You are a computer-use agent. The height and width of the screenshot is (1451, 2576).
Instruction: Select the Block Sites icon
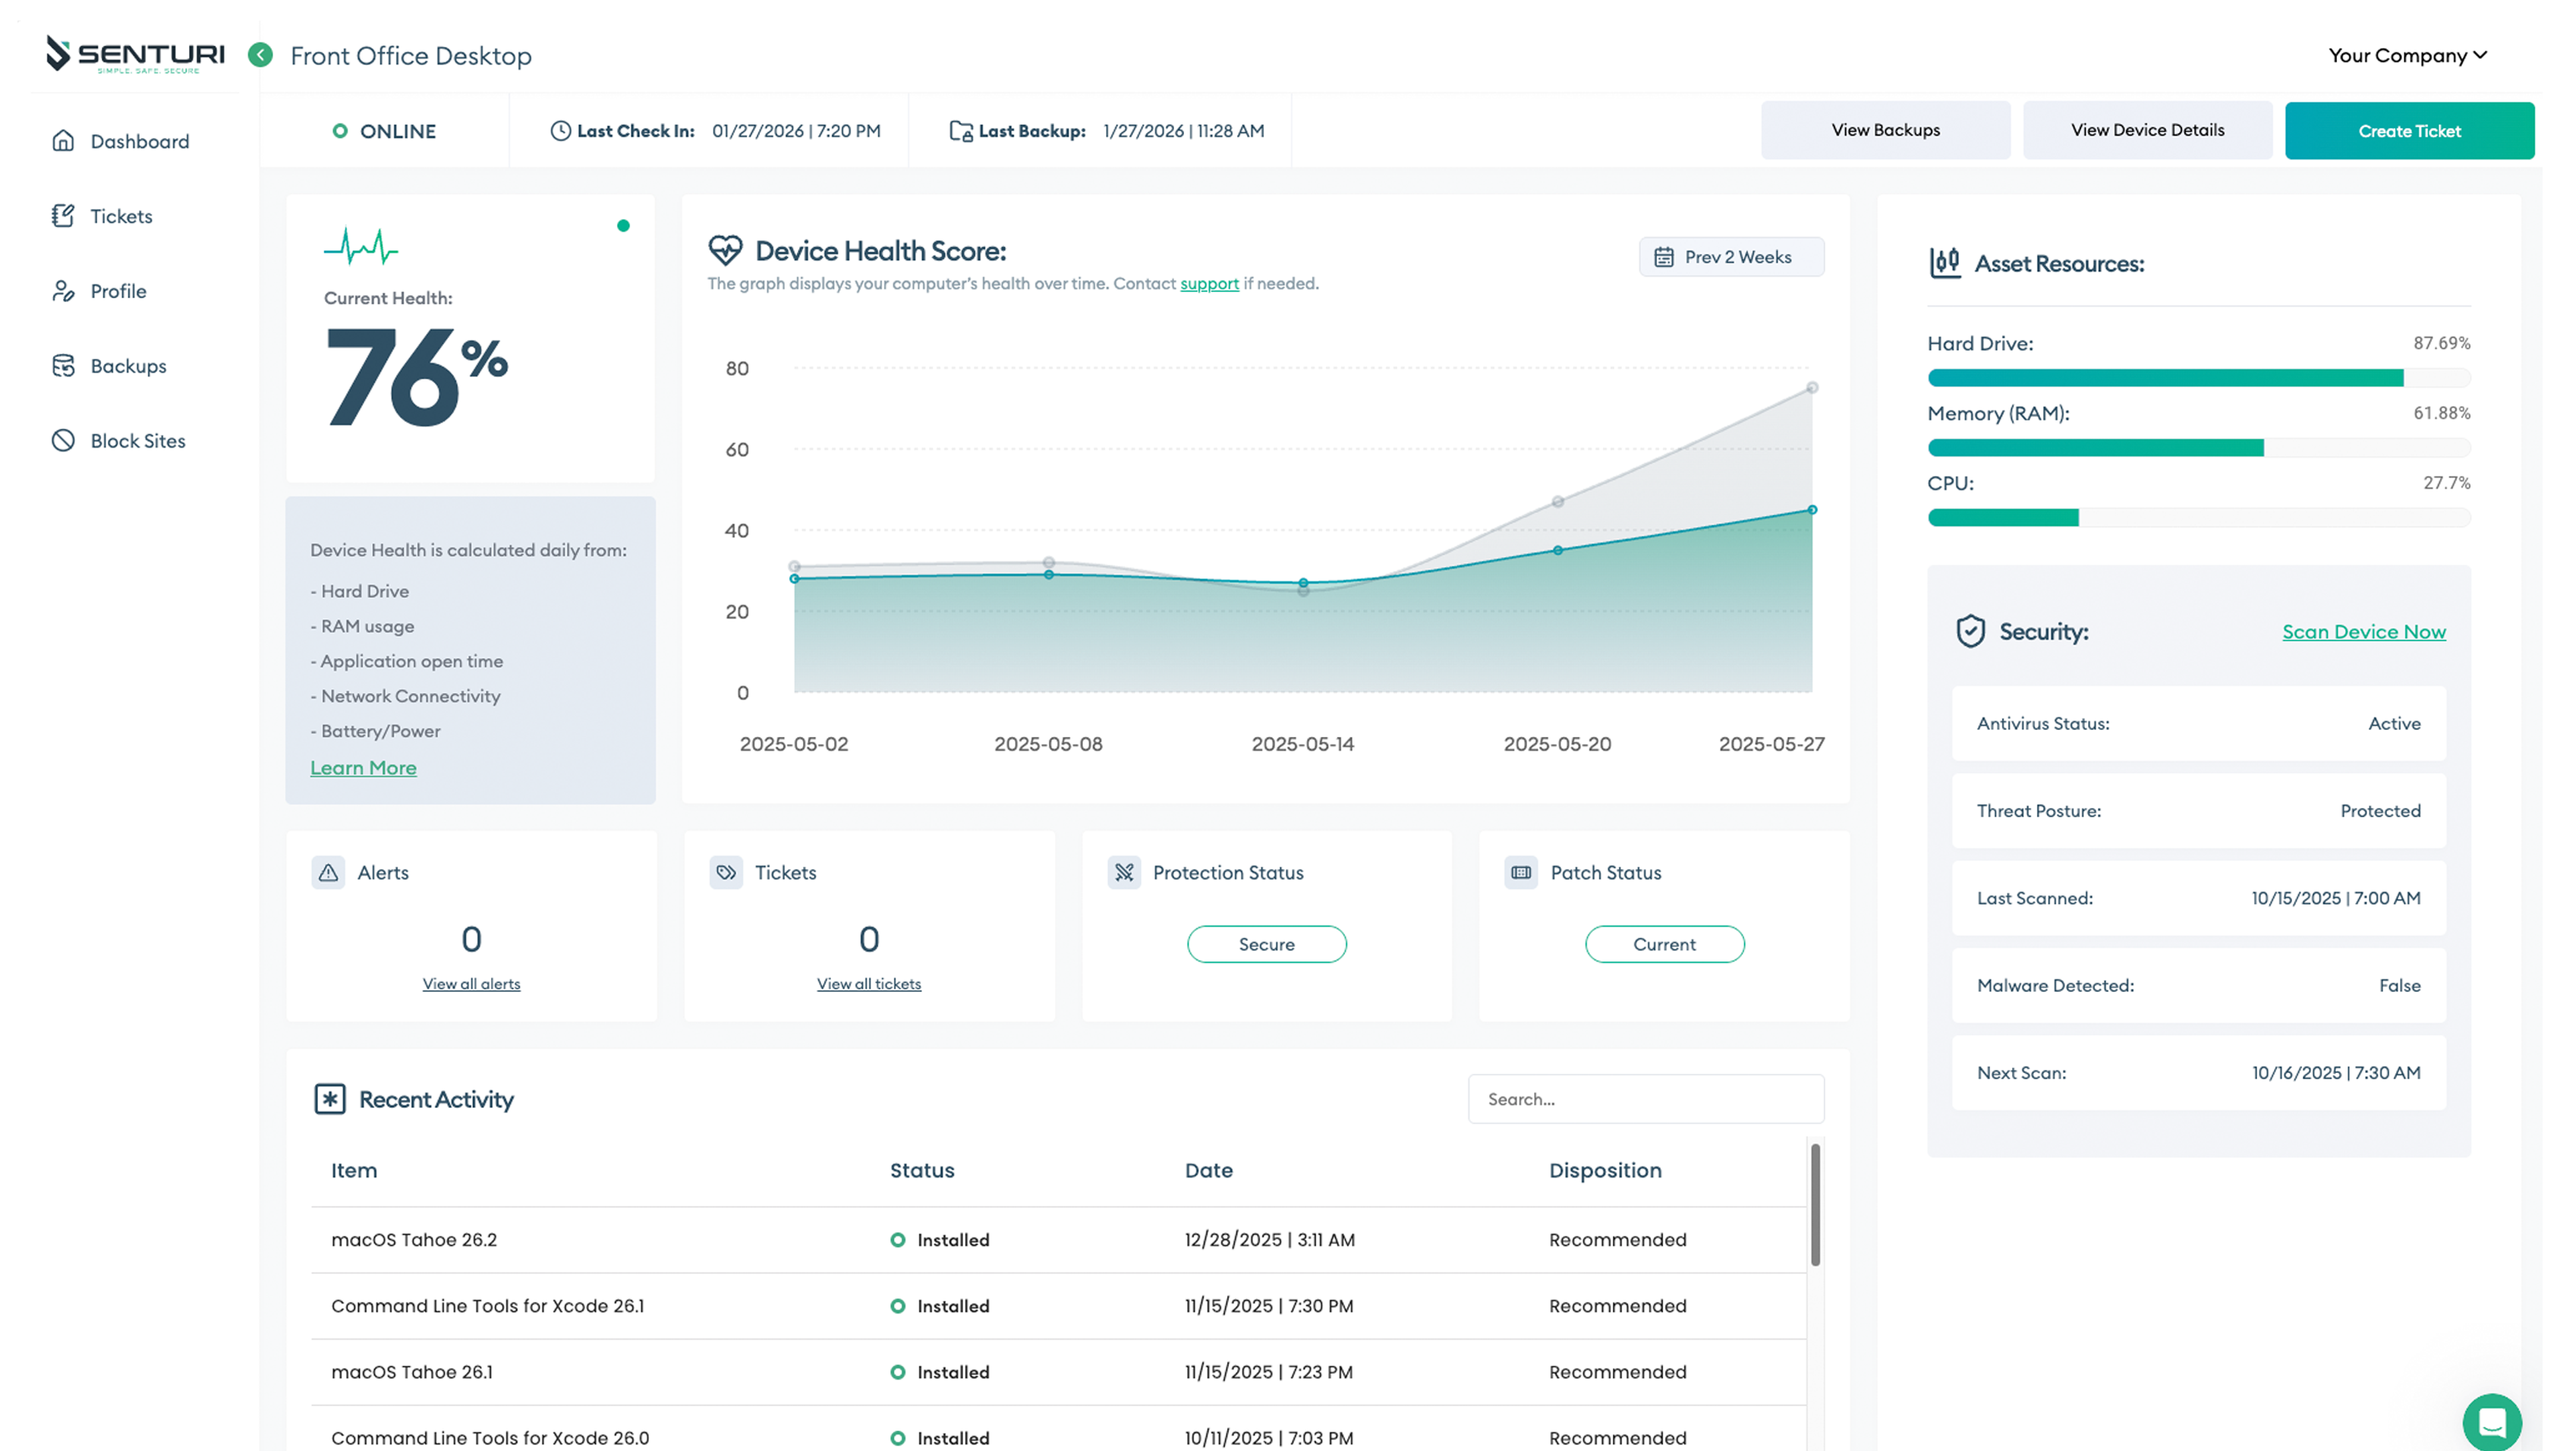click(63, 440)
